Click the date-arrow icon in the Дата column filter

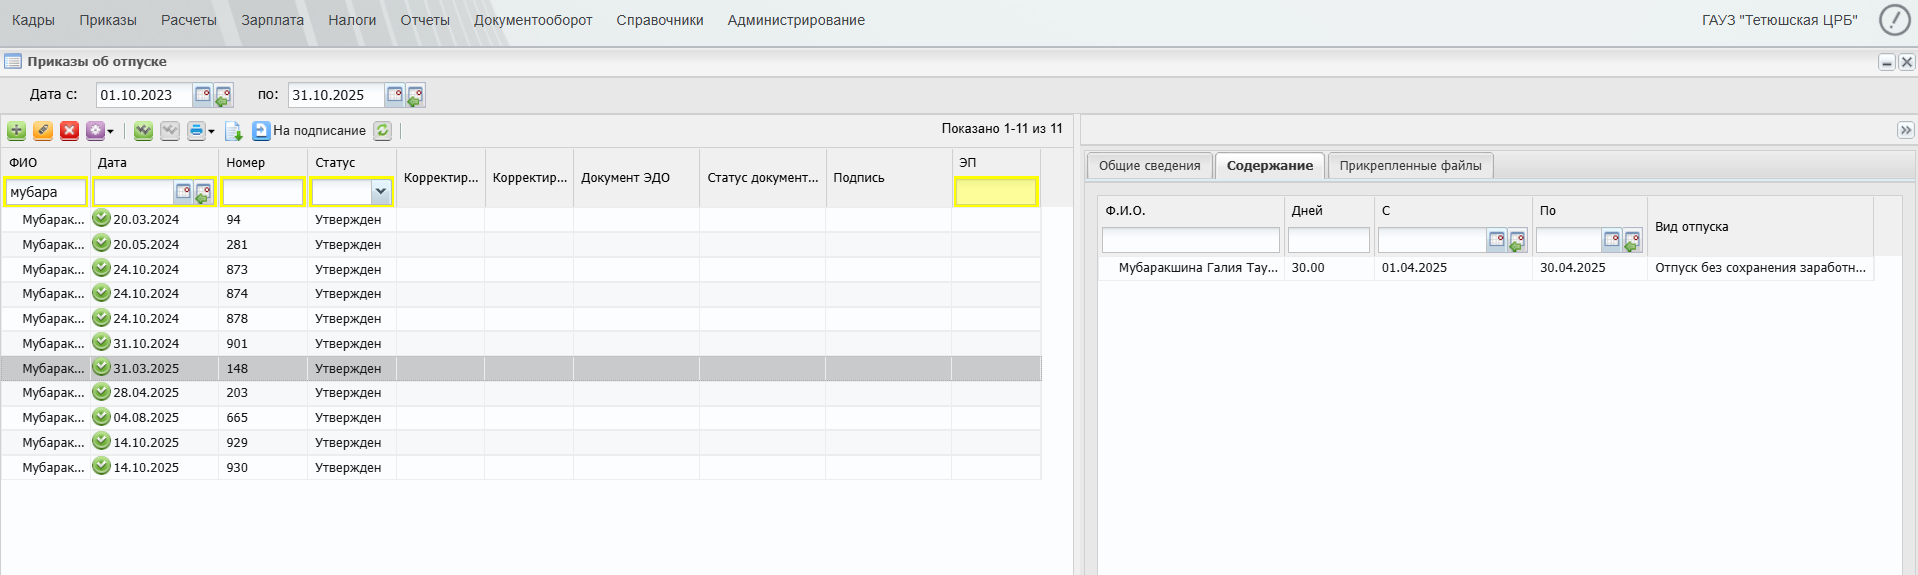[203, 192]
